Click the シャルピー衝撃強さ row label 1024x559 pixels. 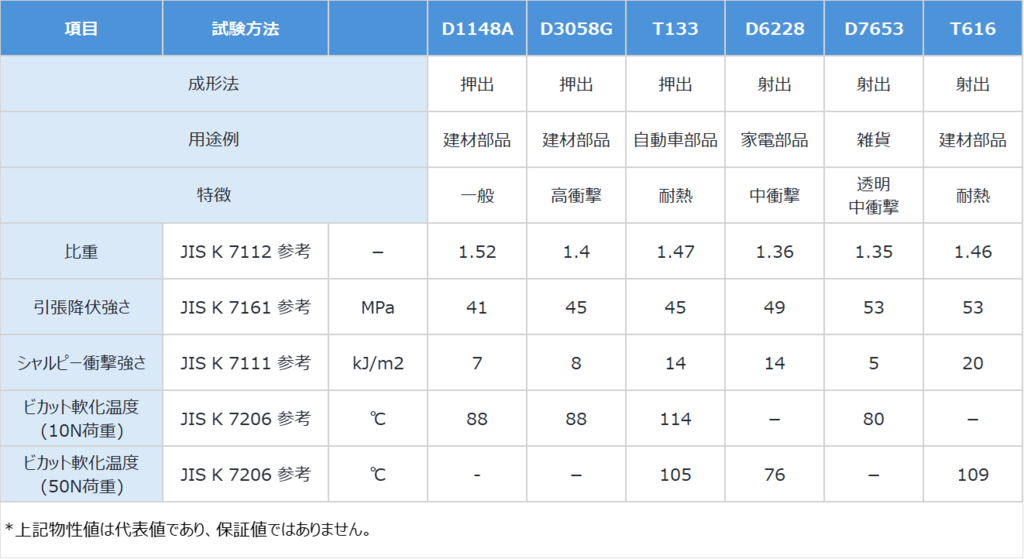coord(81,363)
